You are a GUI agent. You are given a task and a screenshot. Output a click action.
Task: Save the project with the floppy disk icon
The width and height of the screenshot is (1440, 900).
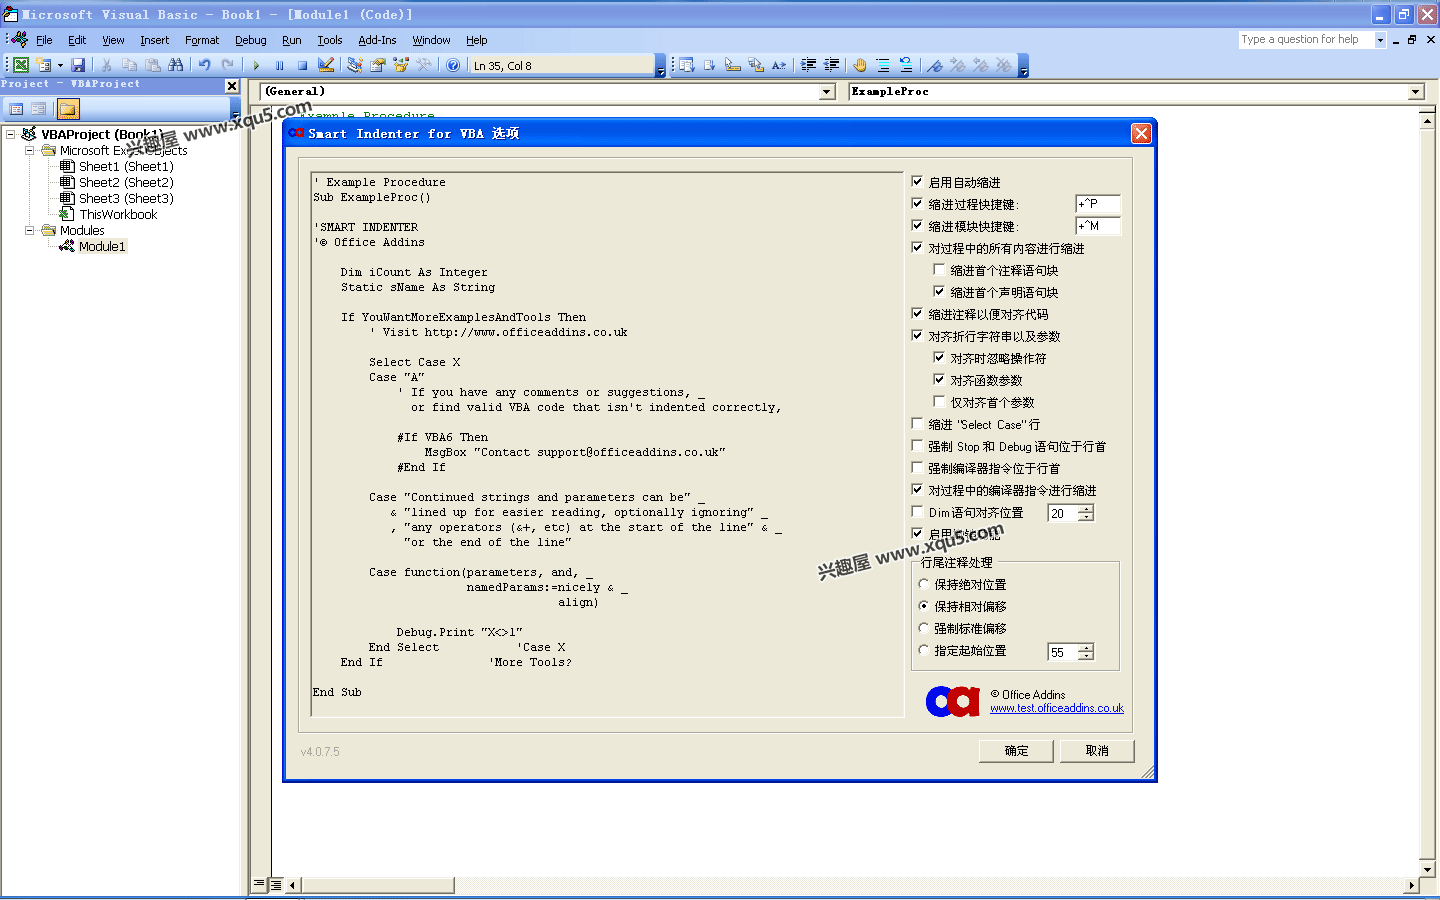point(78,65)
